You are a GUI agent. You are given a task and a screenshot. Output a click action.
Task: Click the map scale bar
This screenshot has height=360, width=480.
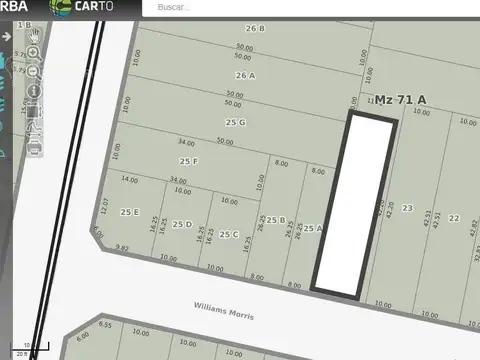click(x=30, y=349)
